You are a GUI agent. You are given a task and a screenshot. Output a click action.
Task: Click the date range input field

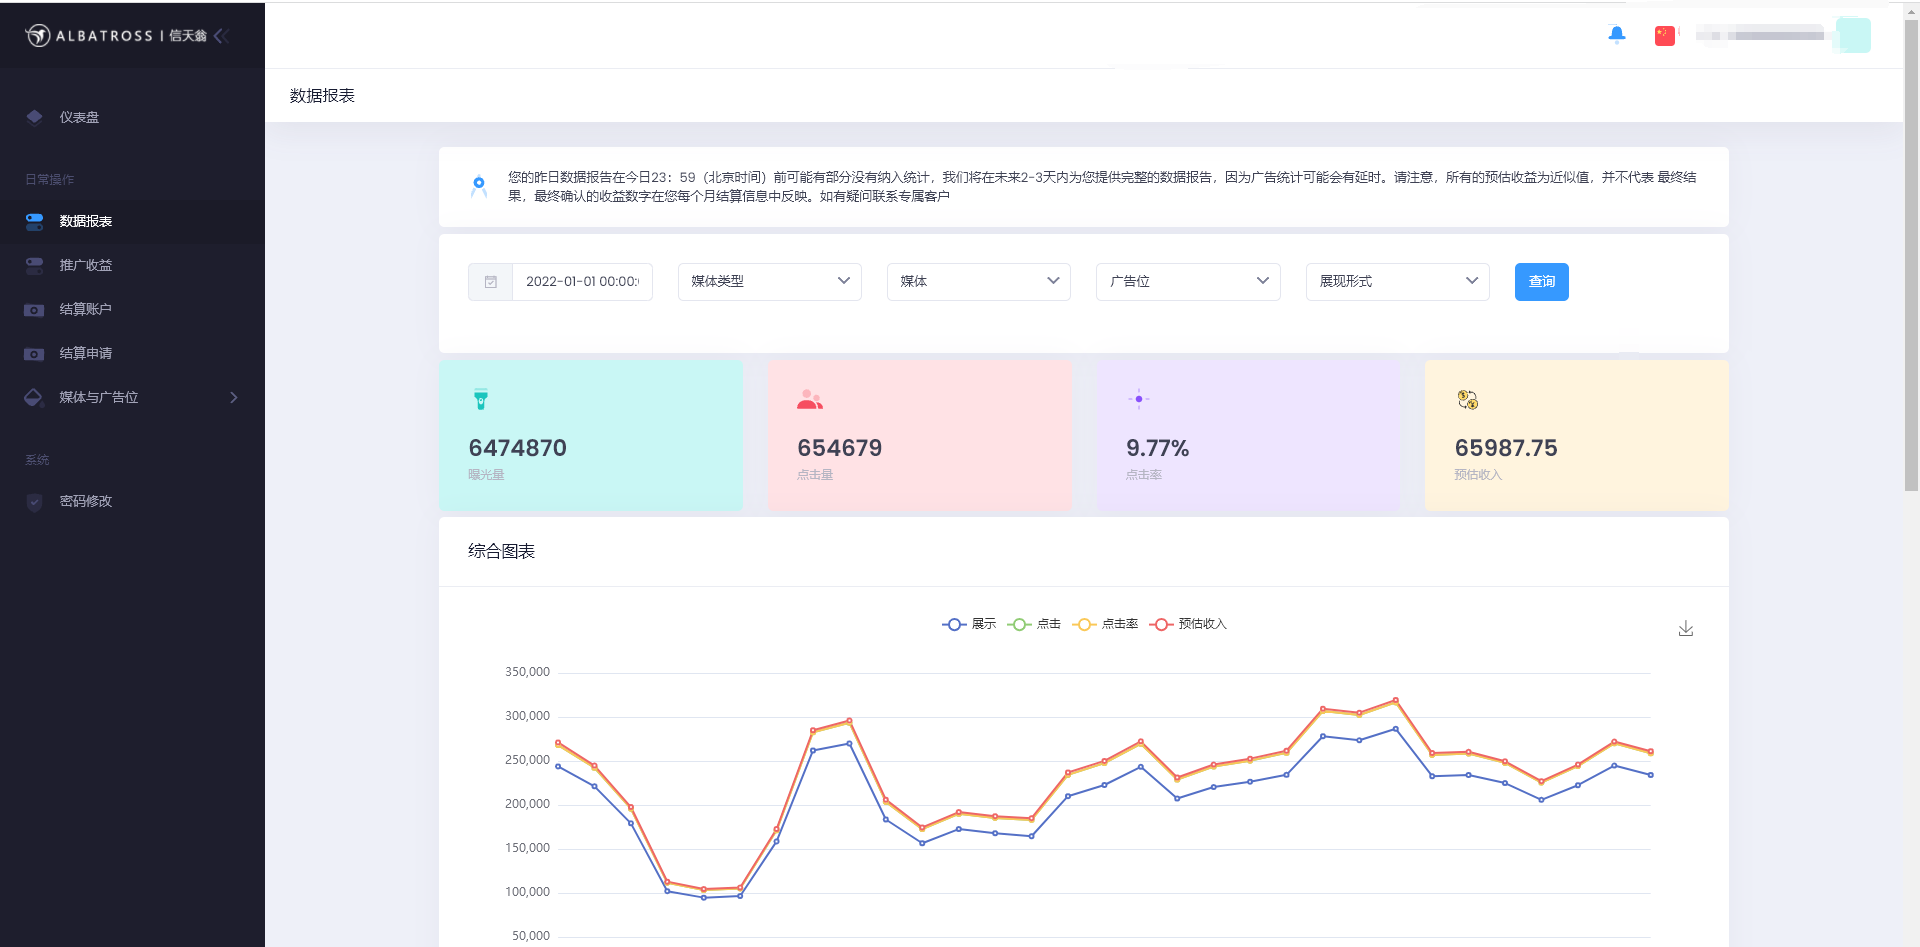tap(582, 282)
